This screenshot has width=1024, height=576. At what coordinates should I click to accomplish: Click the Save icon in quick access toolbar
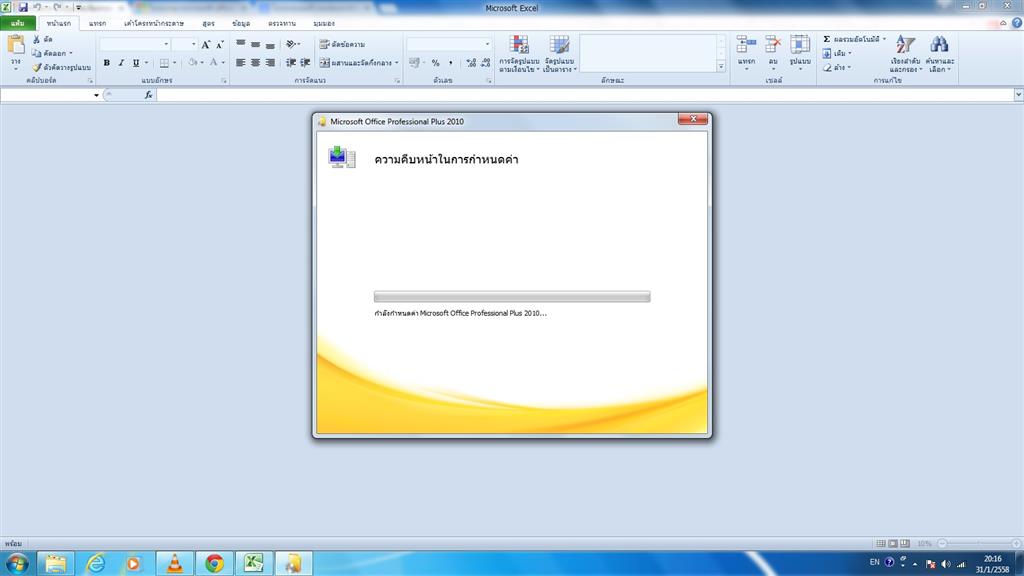pyautogui.click(x=23, y=7)
